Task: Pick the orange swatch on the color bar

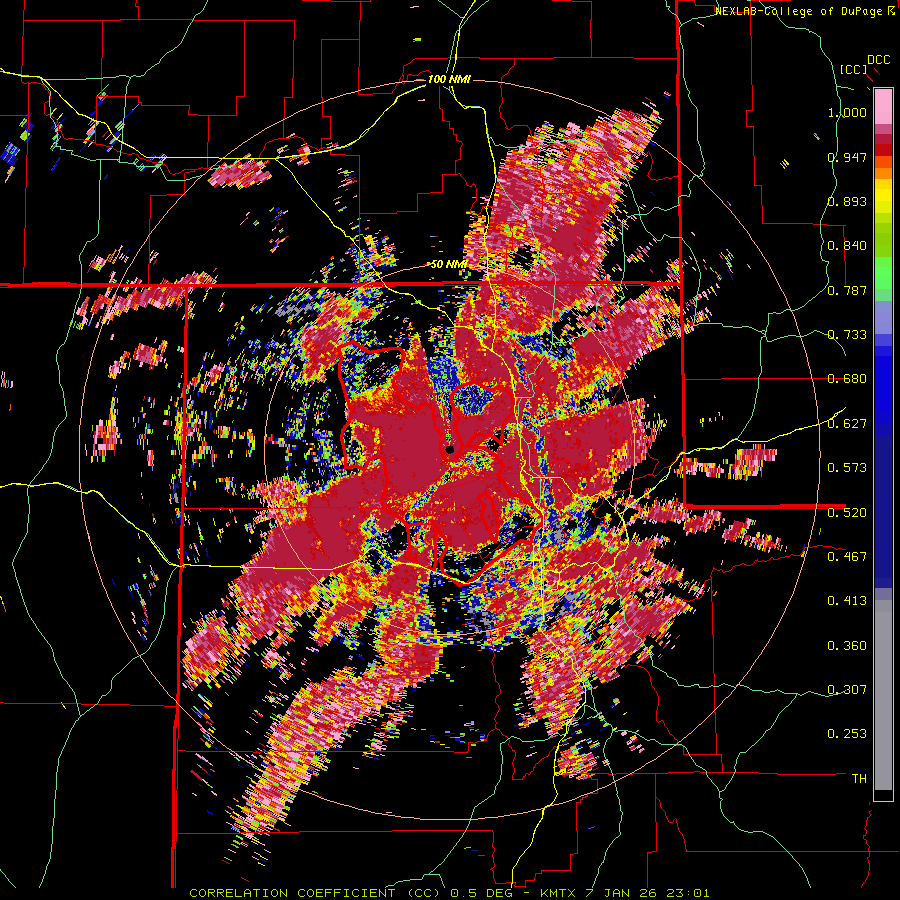Action: point(883,173)
